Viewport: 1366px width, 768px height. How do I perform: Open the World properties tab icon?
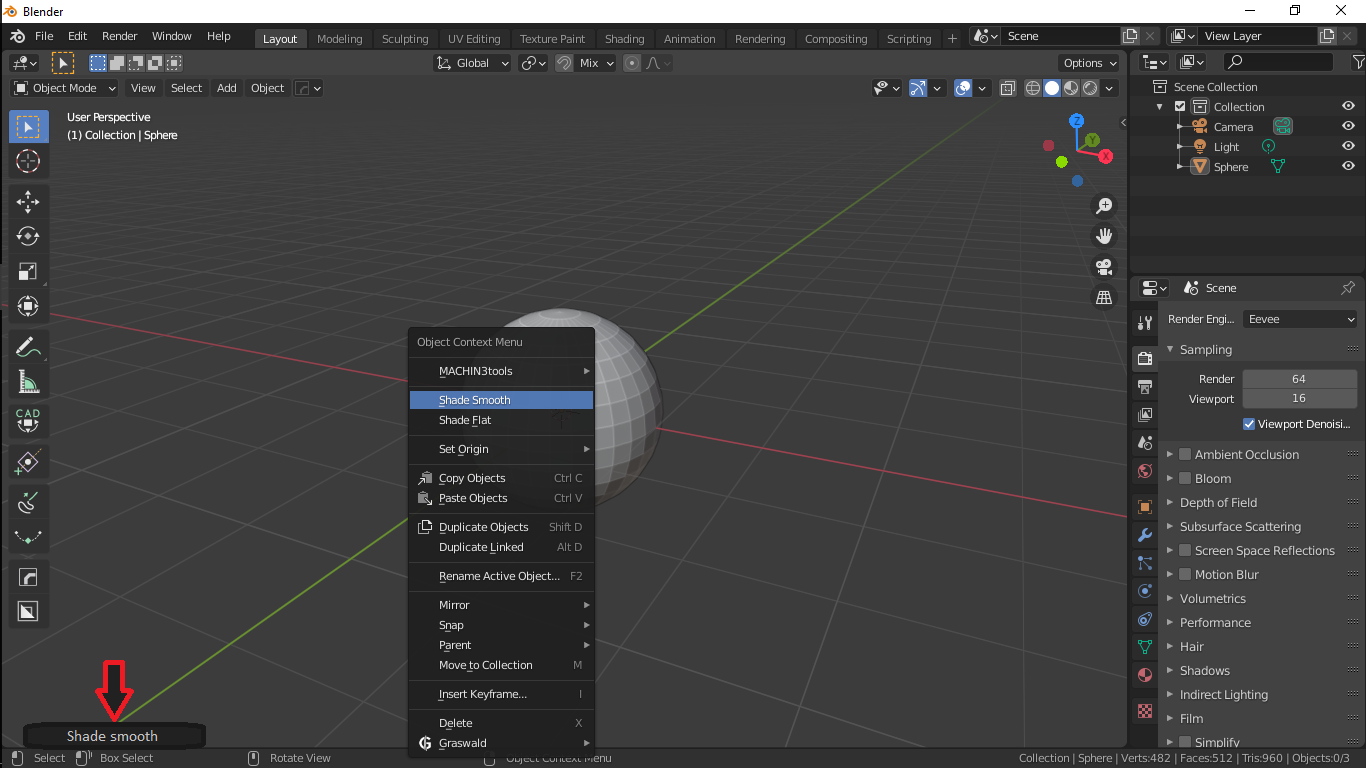coord(1145,471)
